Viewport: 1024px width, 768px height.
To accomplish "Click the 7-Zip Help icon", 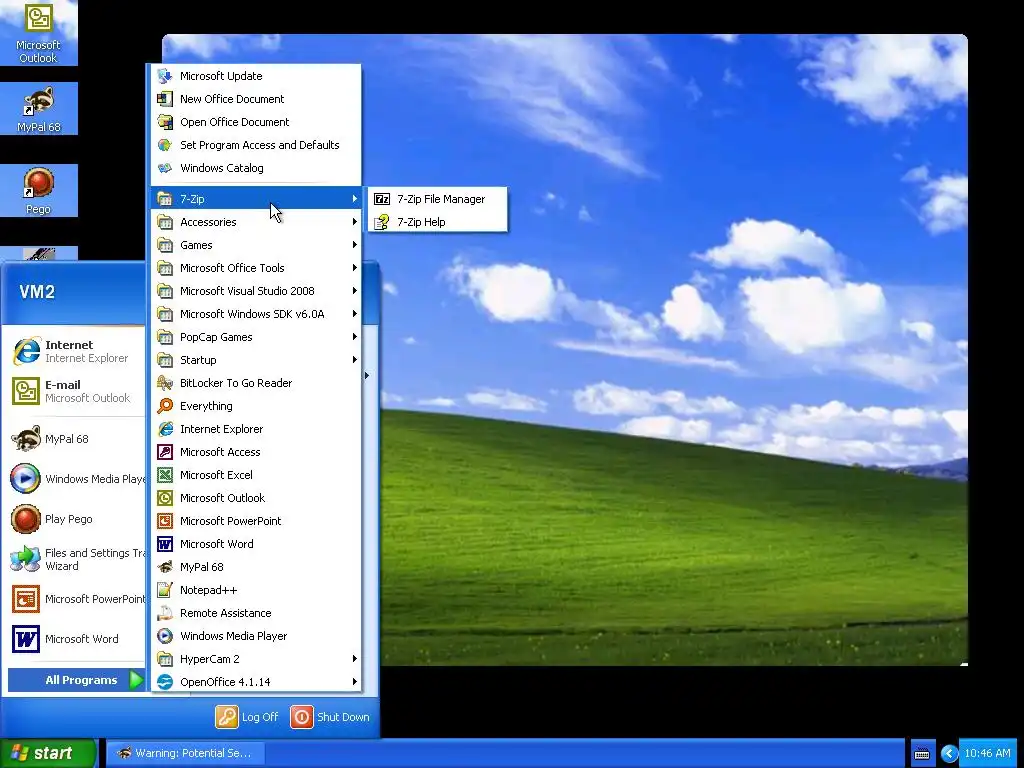I will click(x=382, y=222).
